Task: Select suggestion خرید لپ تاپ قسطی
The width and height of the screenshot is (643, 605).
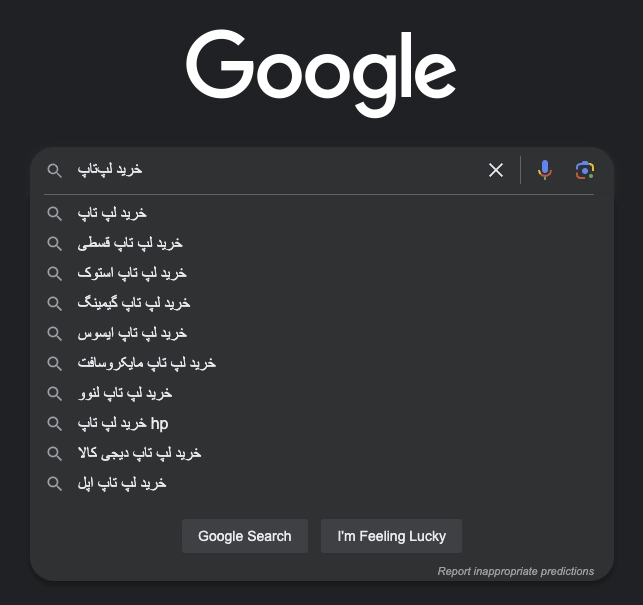Action: tap(320, 243)
